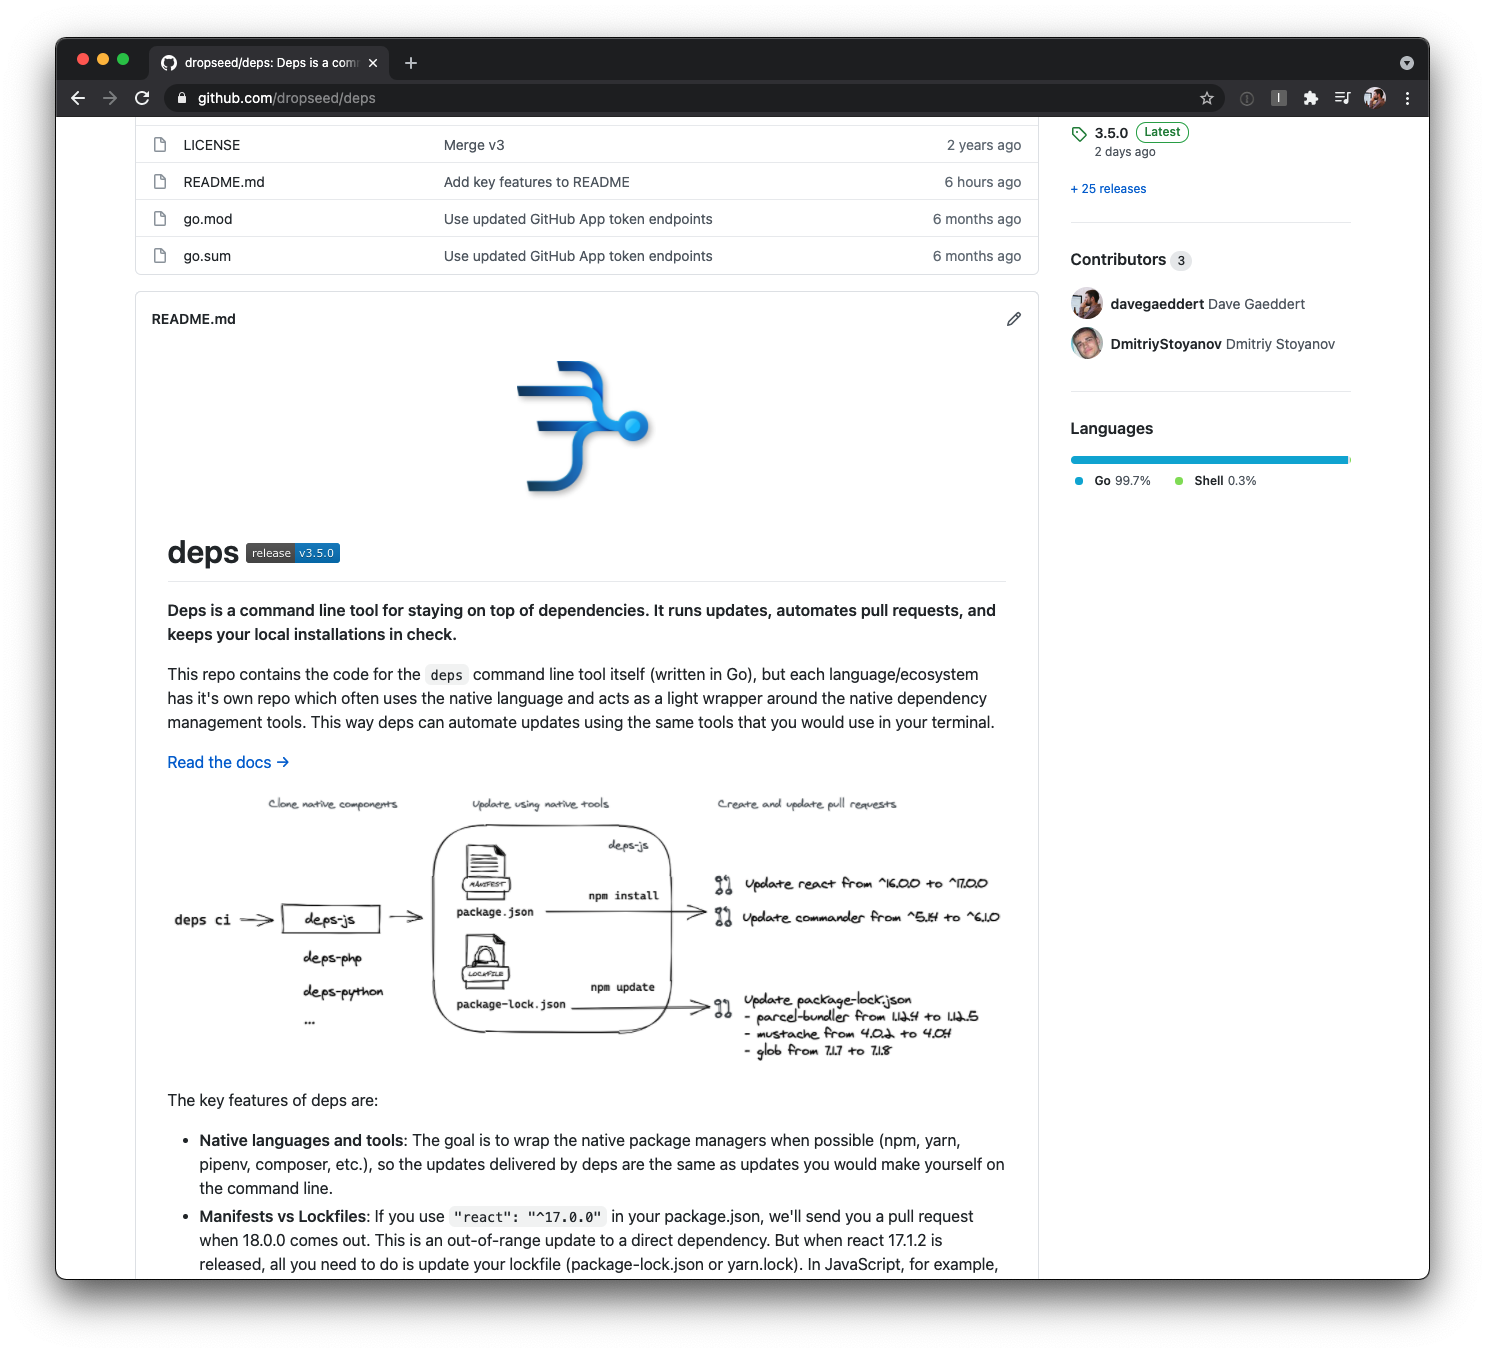This screenshot has width=1485, height=1353.
Task: Open go.sum's 'Use updated GitHub App token endpoints' commit
Action: (x=578, y=256)
